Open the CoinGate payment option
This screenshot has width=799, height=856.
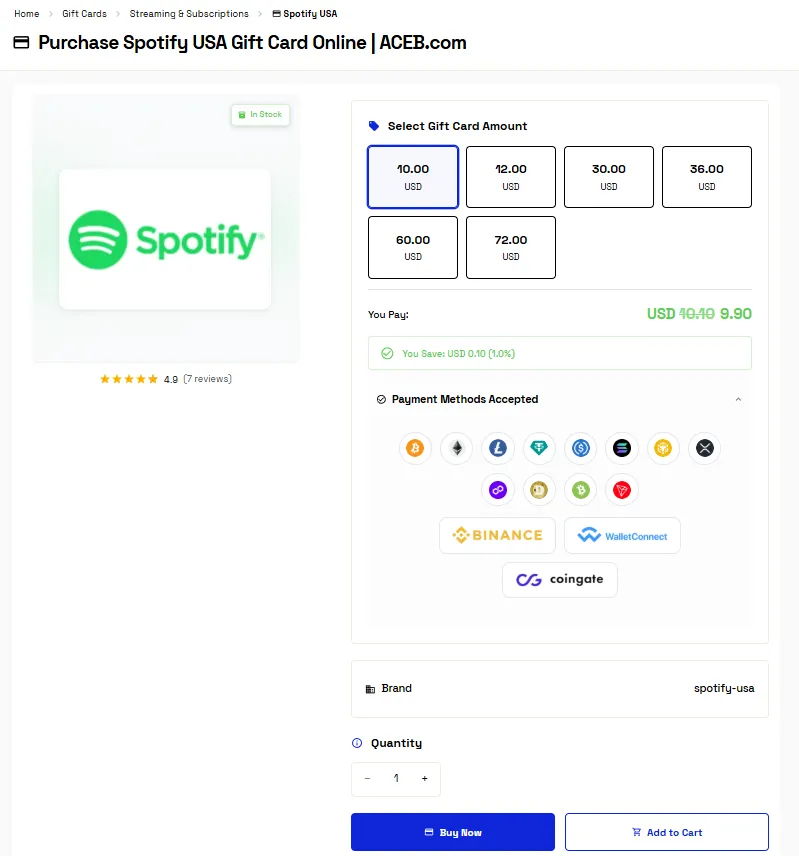click(x=559, y=579)
